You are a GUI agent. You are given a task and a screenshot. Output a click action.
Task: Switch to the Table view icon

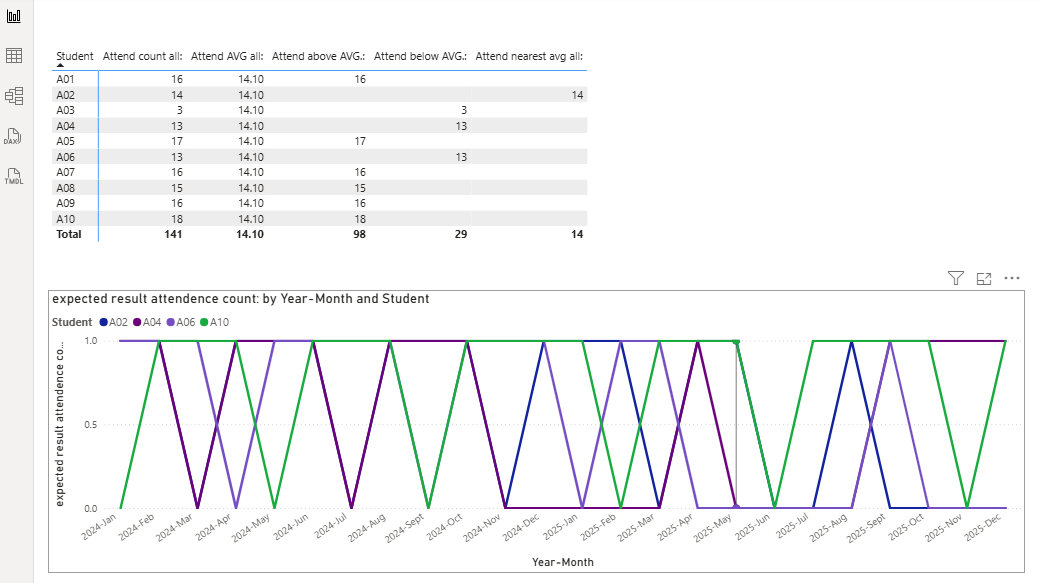point(14,56)
